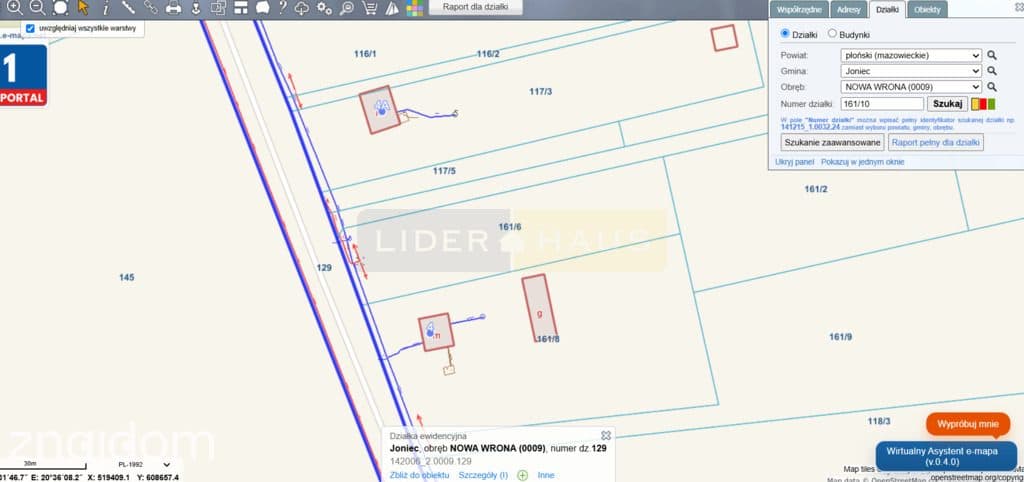Viewport: 1024px width, 482px height.
Task: Click search icon next to Obręb
Action: click(991, 87)
